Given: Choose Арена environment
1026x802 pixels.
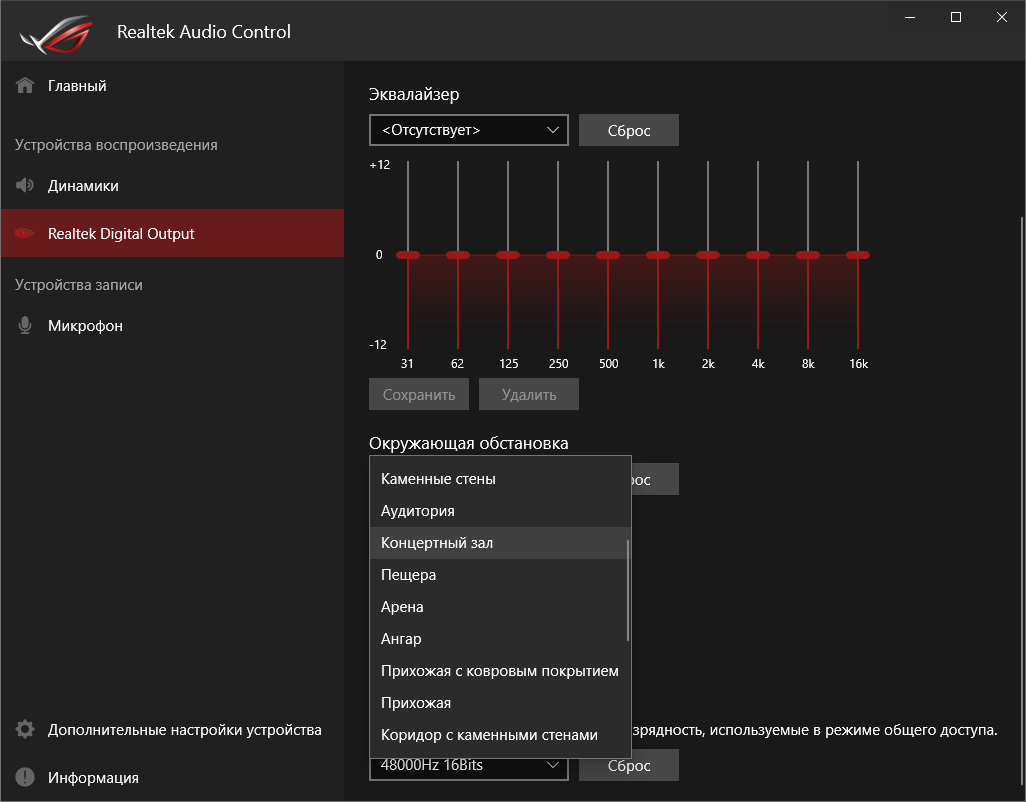Looking at the screenshot, I should point(501,607).
